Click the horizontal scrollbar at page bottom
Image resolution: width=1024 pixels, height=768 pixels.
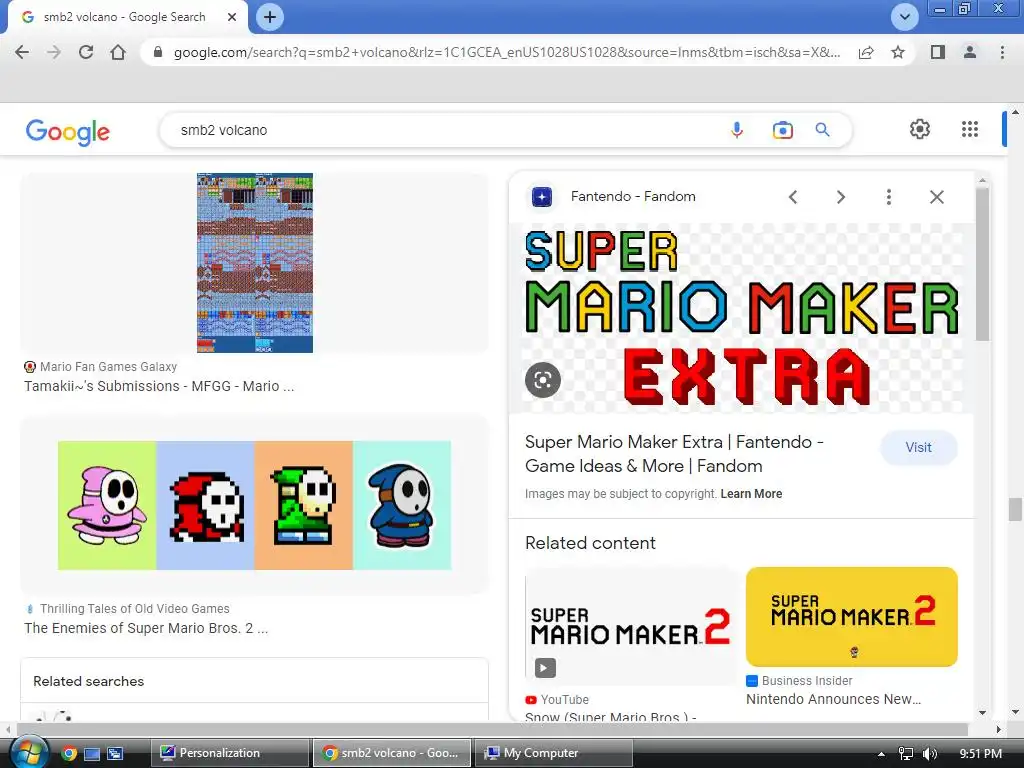pyautogui.click(x=492, y=729)
